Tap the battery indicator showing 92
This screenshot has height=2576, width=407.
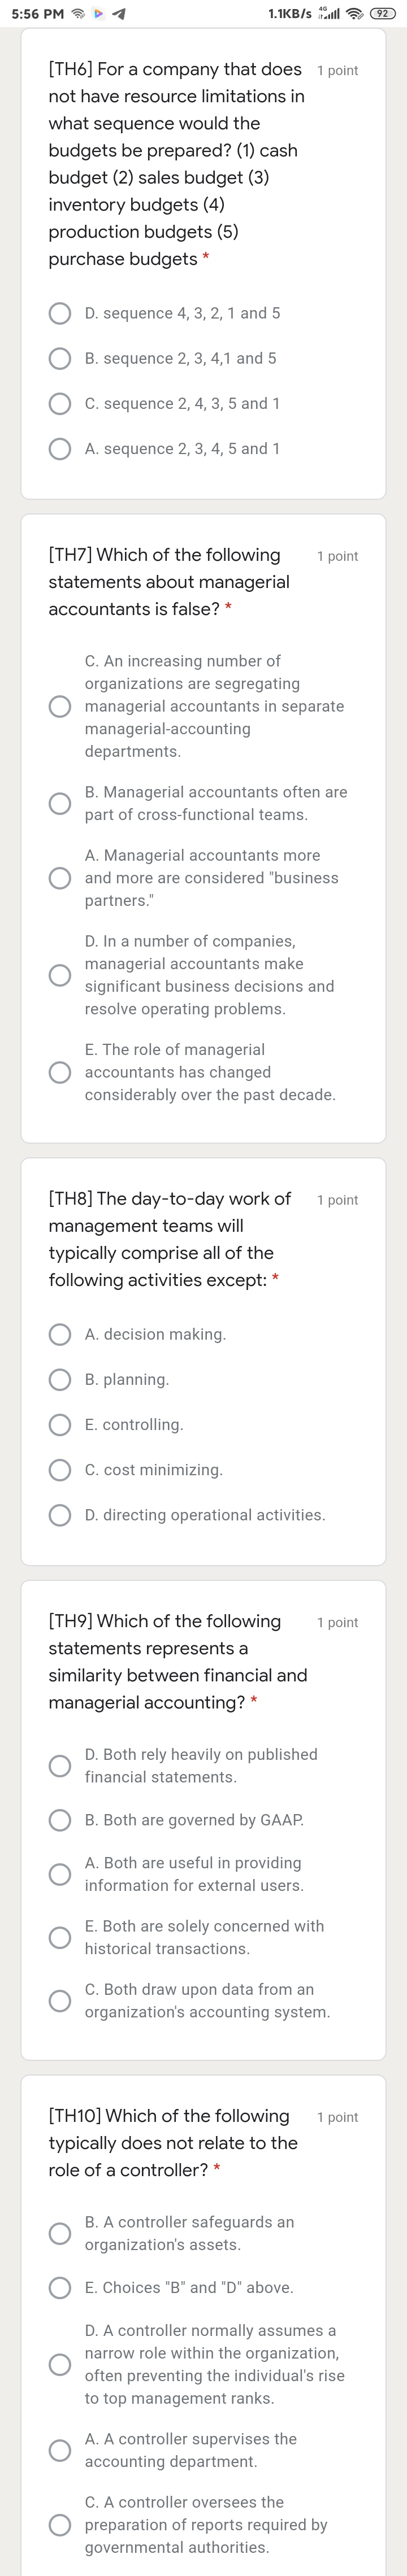point(383,14)
